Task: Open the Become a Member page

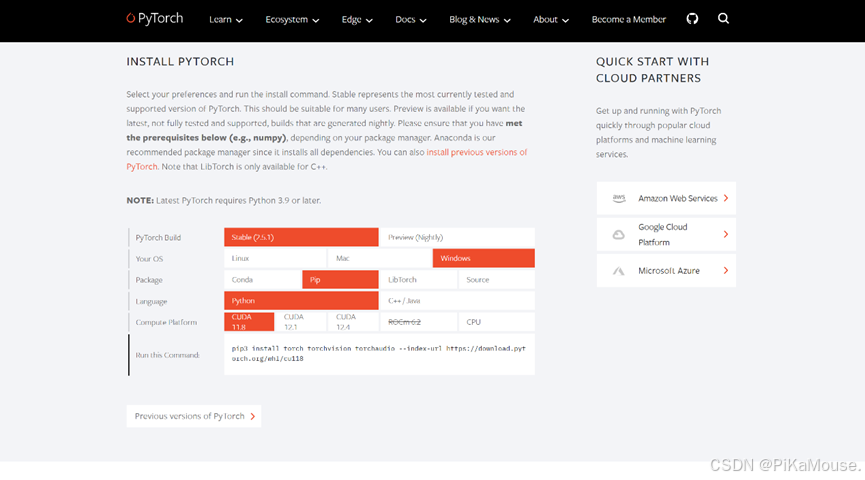Action: click(629, 19)
